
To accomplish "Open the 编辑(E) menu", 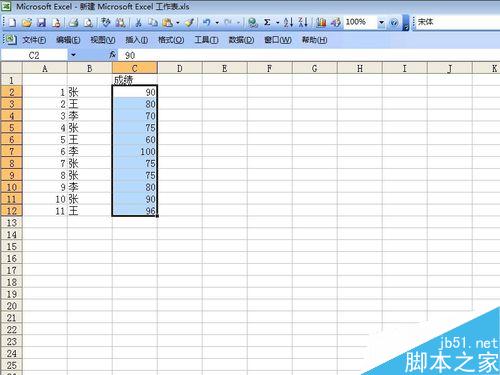I will click(x=68, y=40).
